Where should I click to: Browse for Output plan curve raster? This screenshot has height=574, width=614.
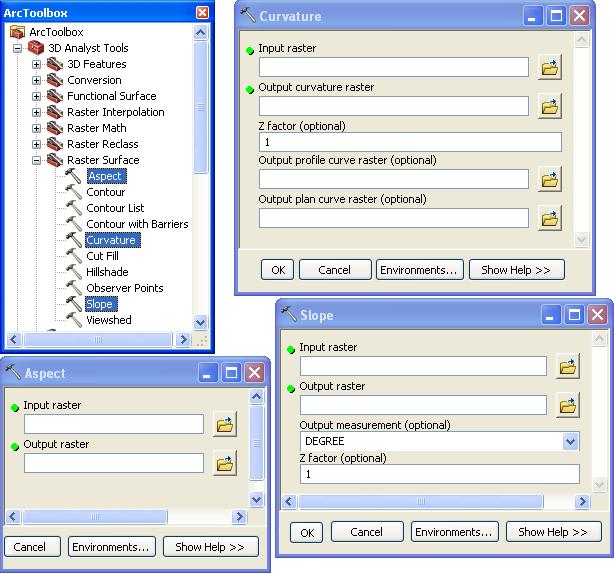pyautogui.click(x=550, y=218)
